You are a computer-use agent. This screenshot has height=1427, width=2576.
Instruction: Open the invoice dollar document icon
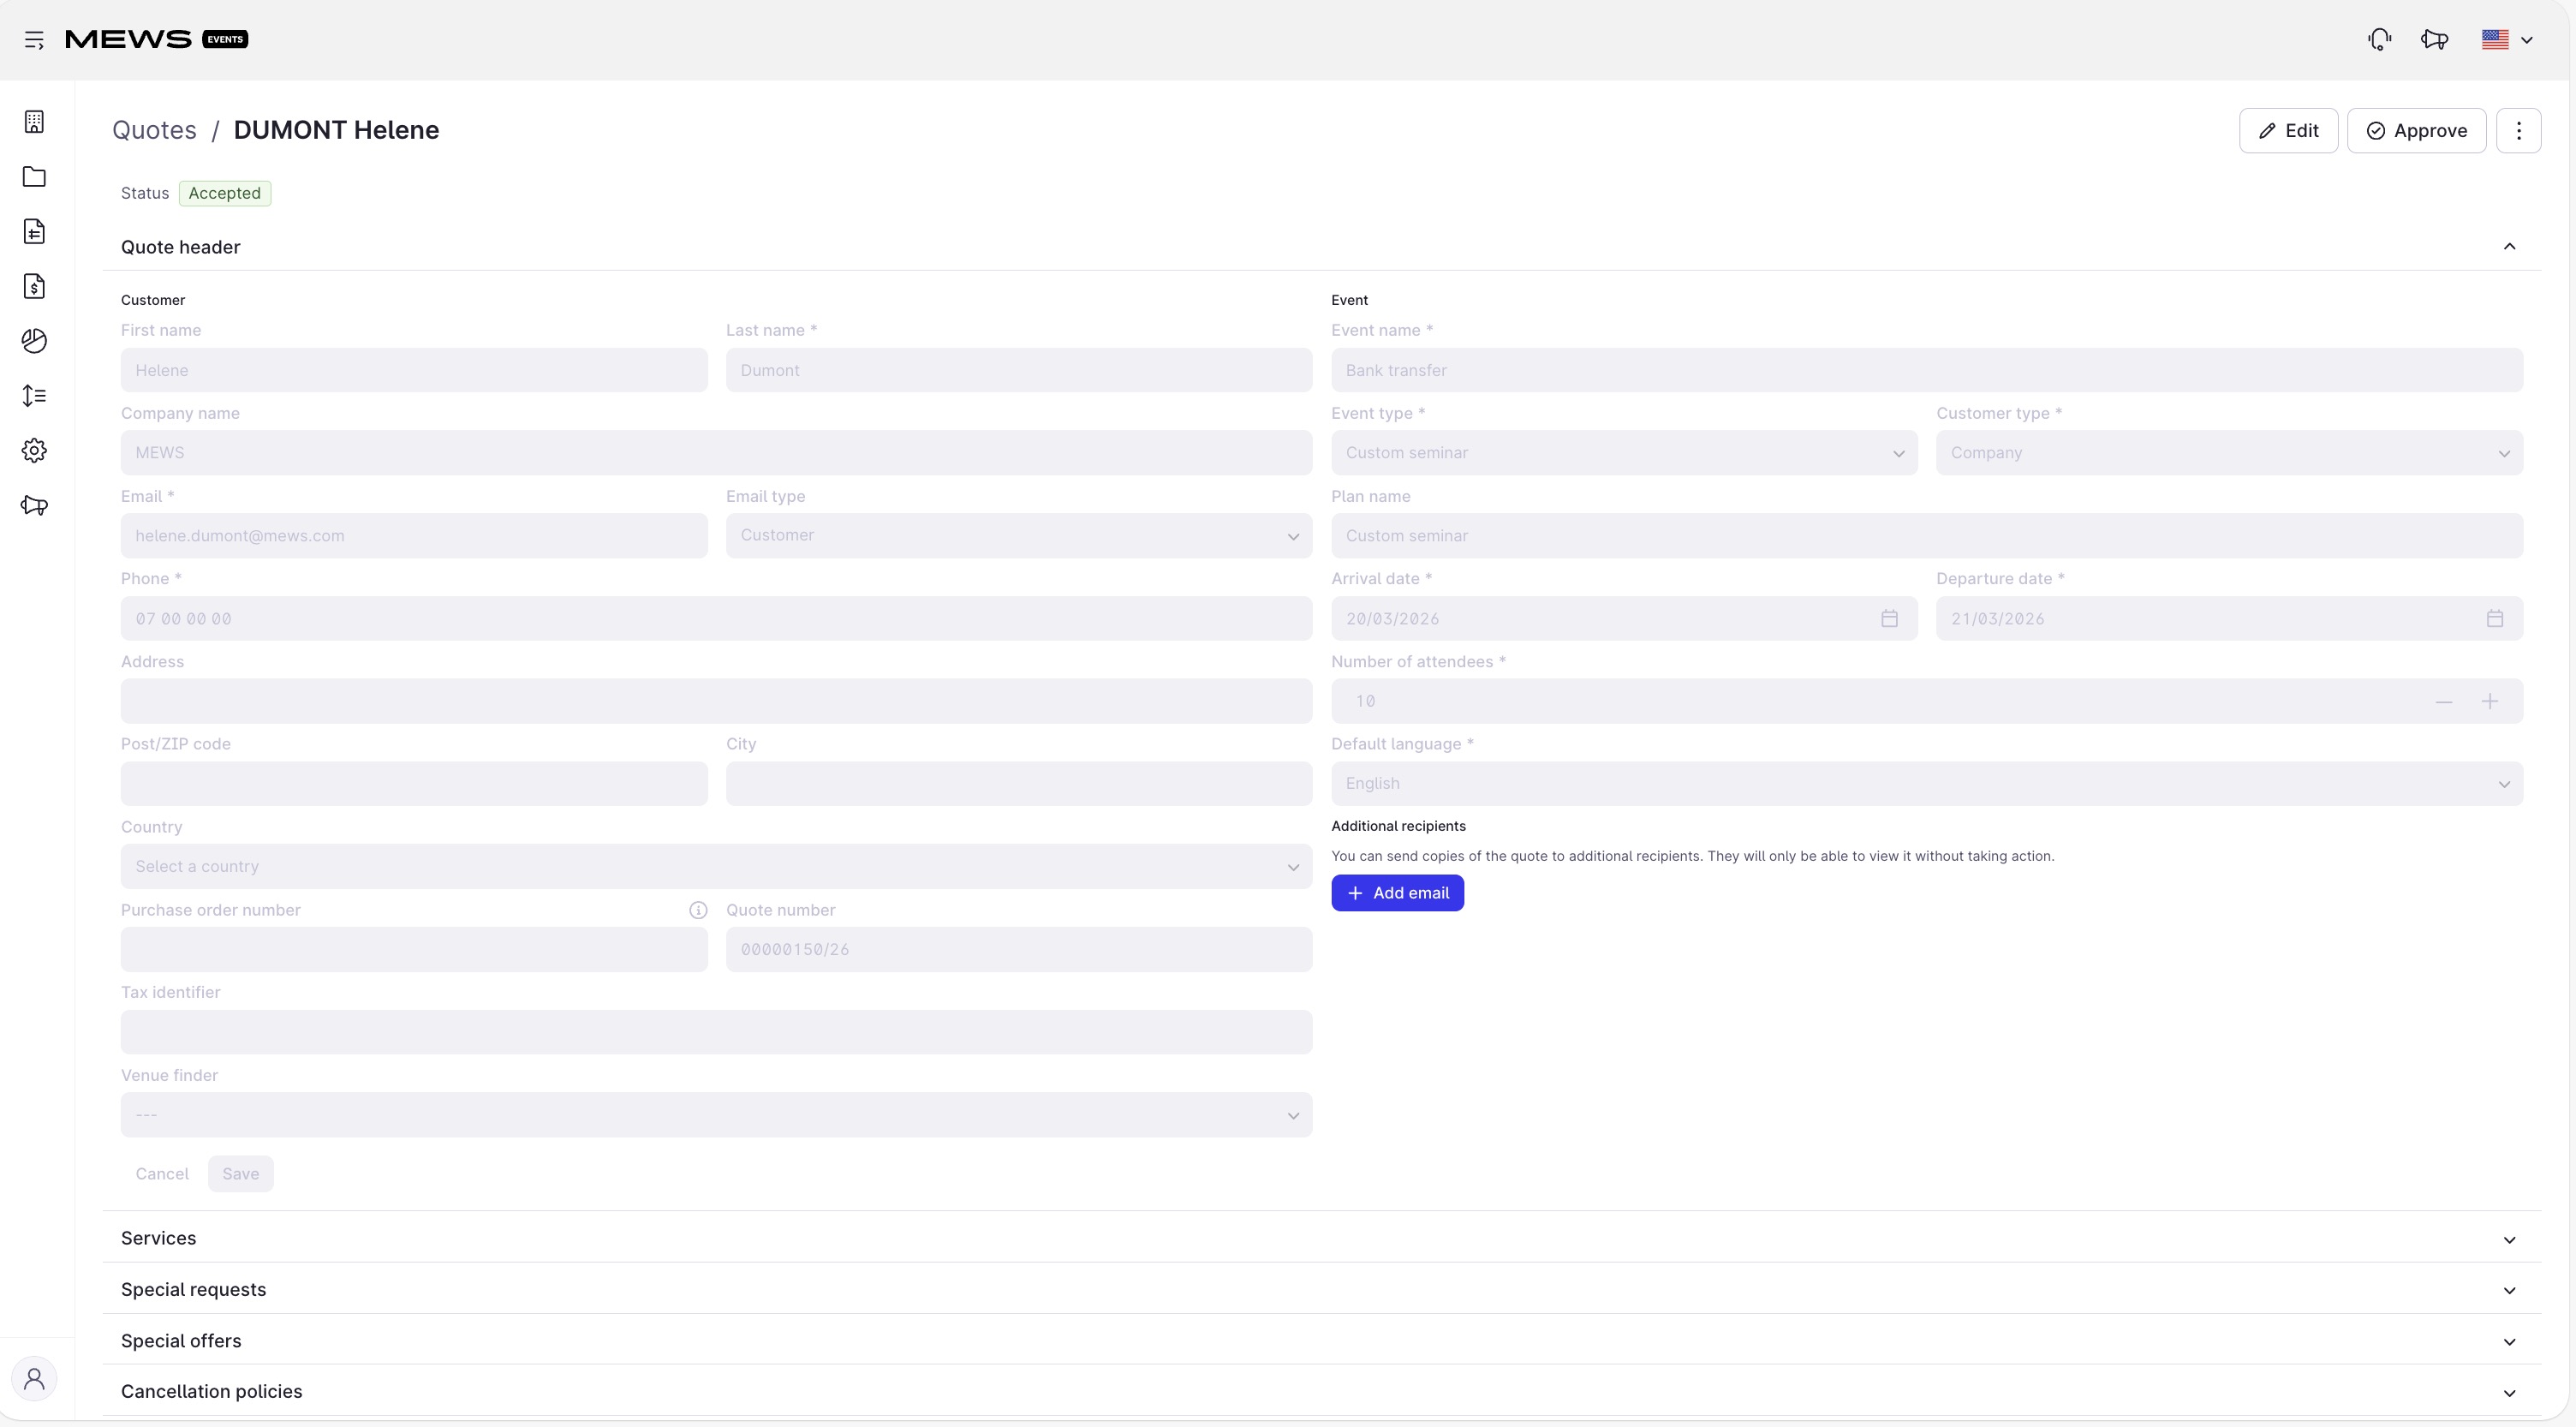pos(34,286)
